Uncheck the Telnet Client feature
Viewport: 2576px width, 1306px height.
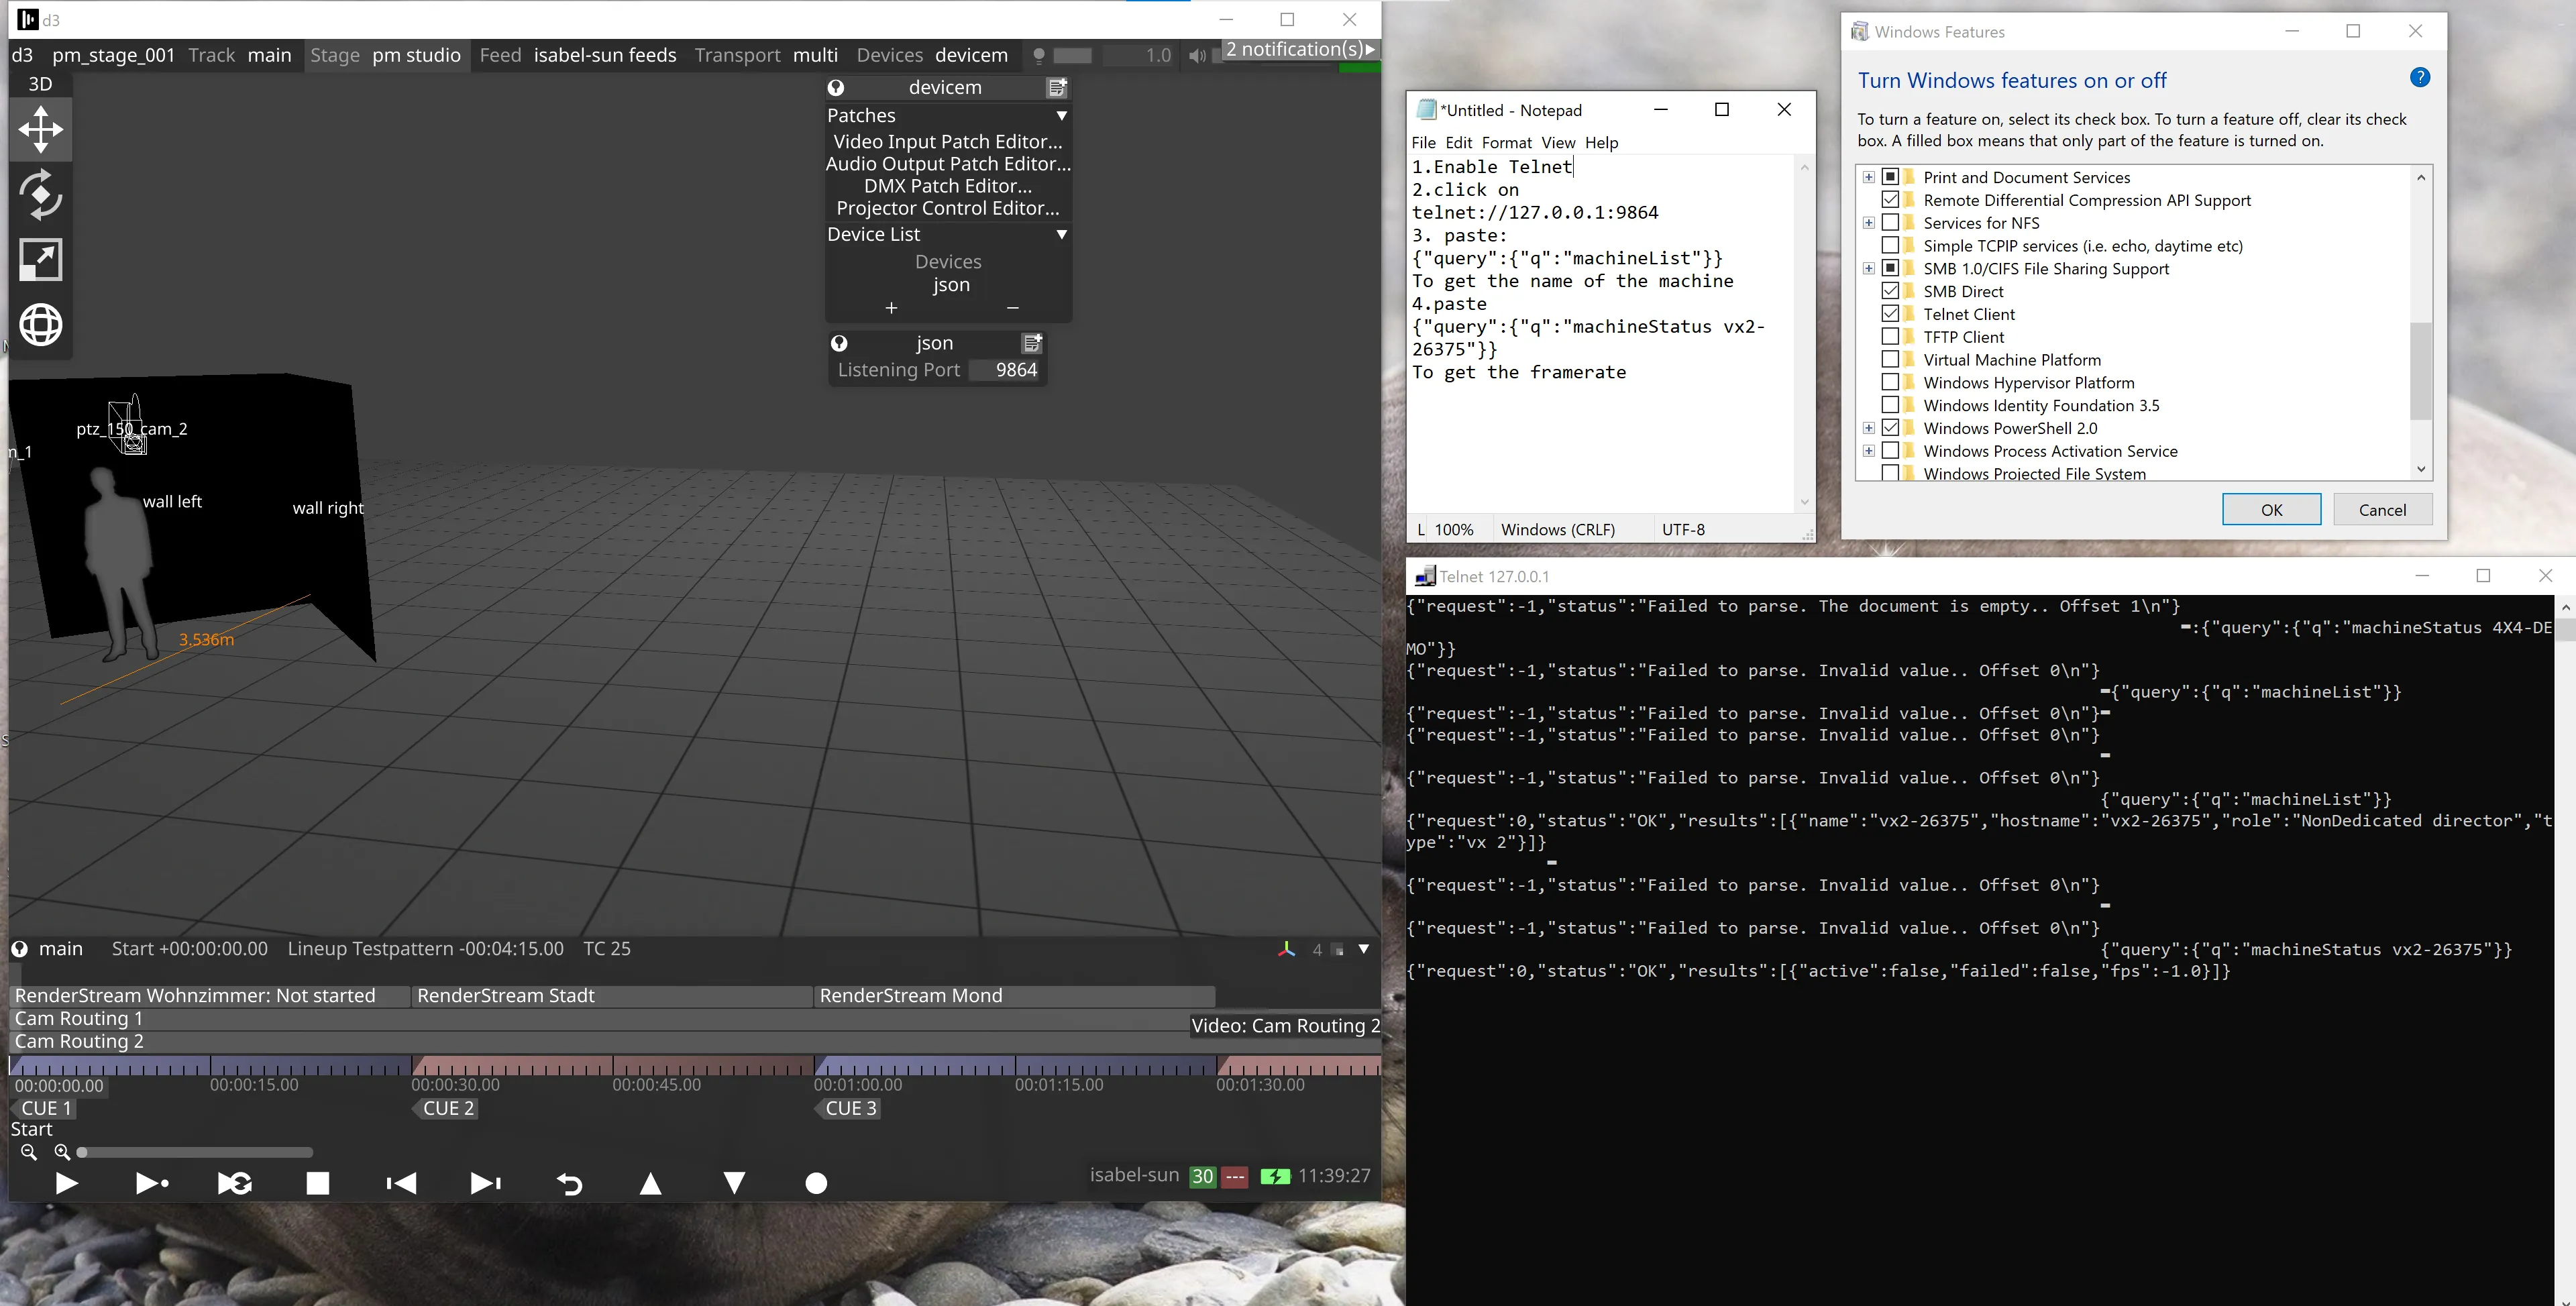coord(1892,313)
